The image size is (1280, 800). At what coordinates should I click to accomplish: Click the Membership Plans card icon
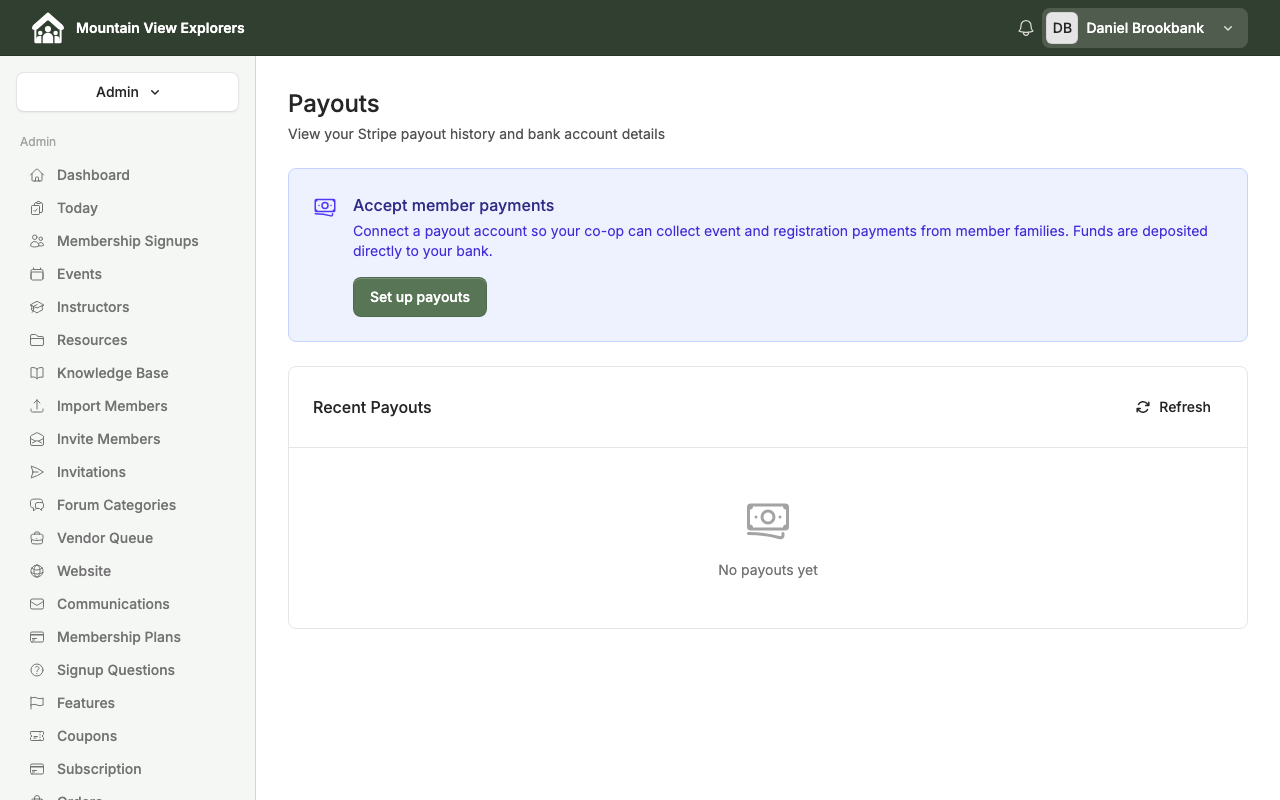[37, 637]
